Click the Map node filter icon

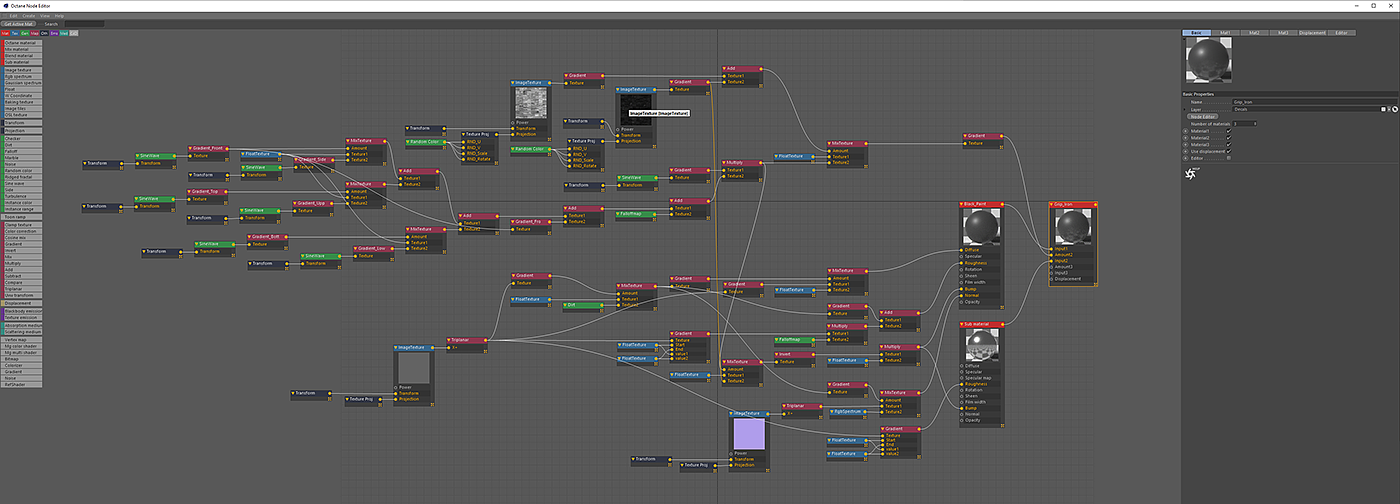pos(35,33)
